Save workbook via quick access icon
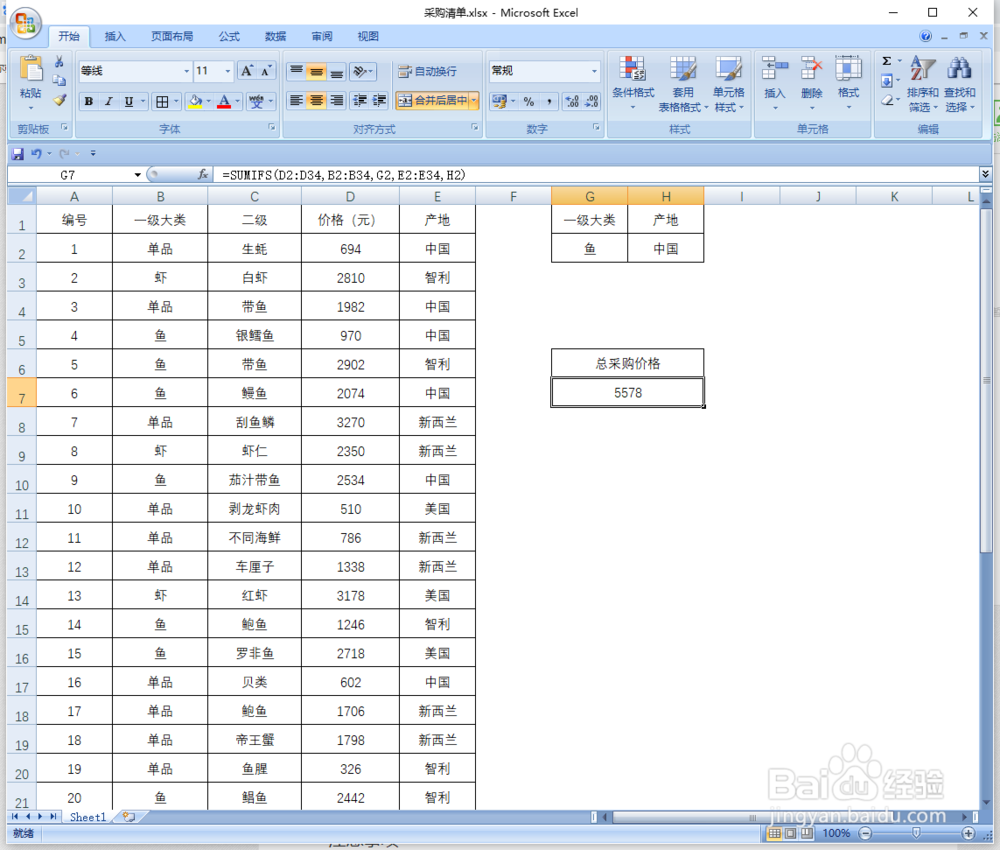 (18, 154)
